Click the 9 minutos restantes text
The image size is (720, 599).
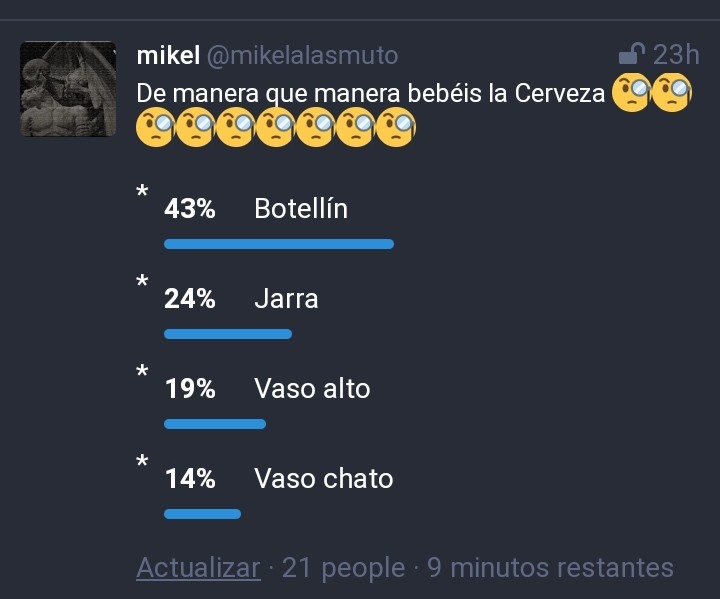point(550,568)
